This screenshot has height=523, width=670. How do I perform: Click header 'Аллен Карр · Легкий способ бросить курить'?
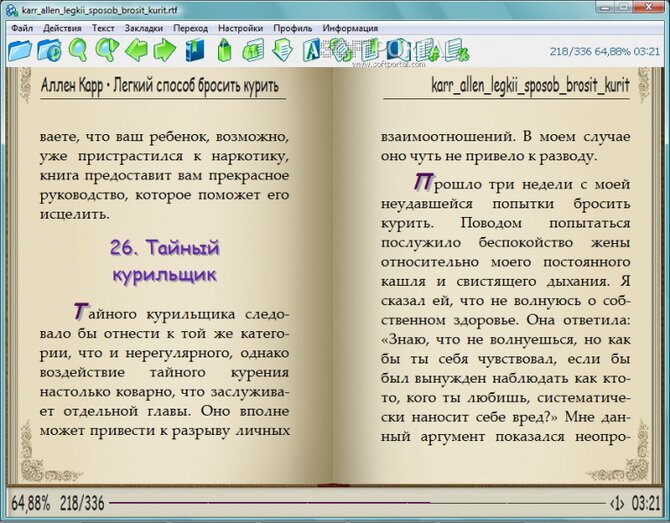tap(159, 86)
